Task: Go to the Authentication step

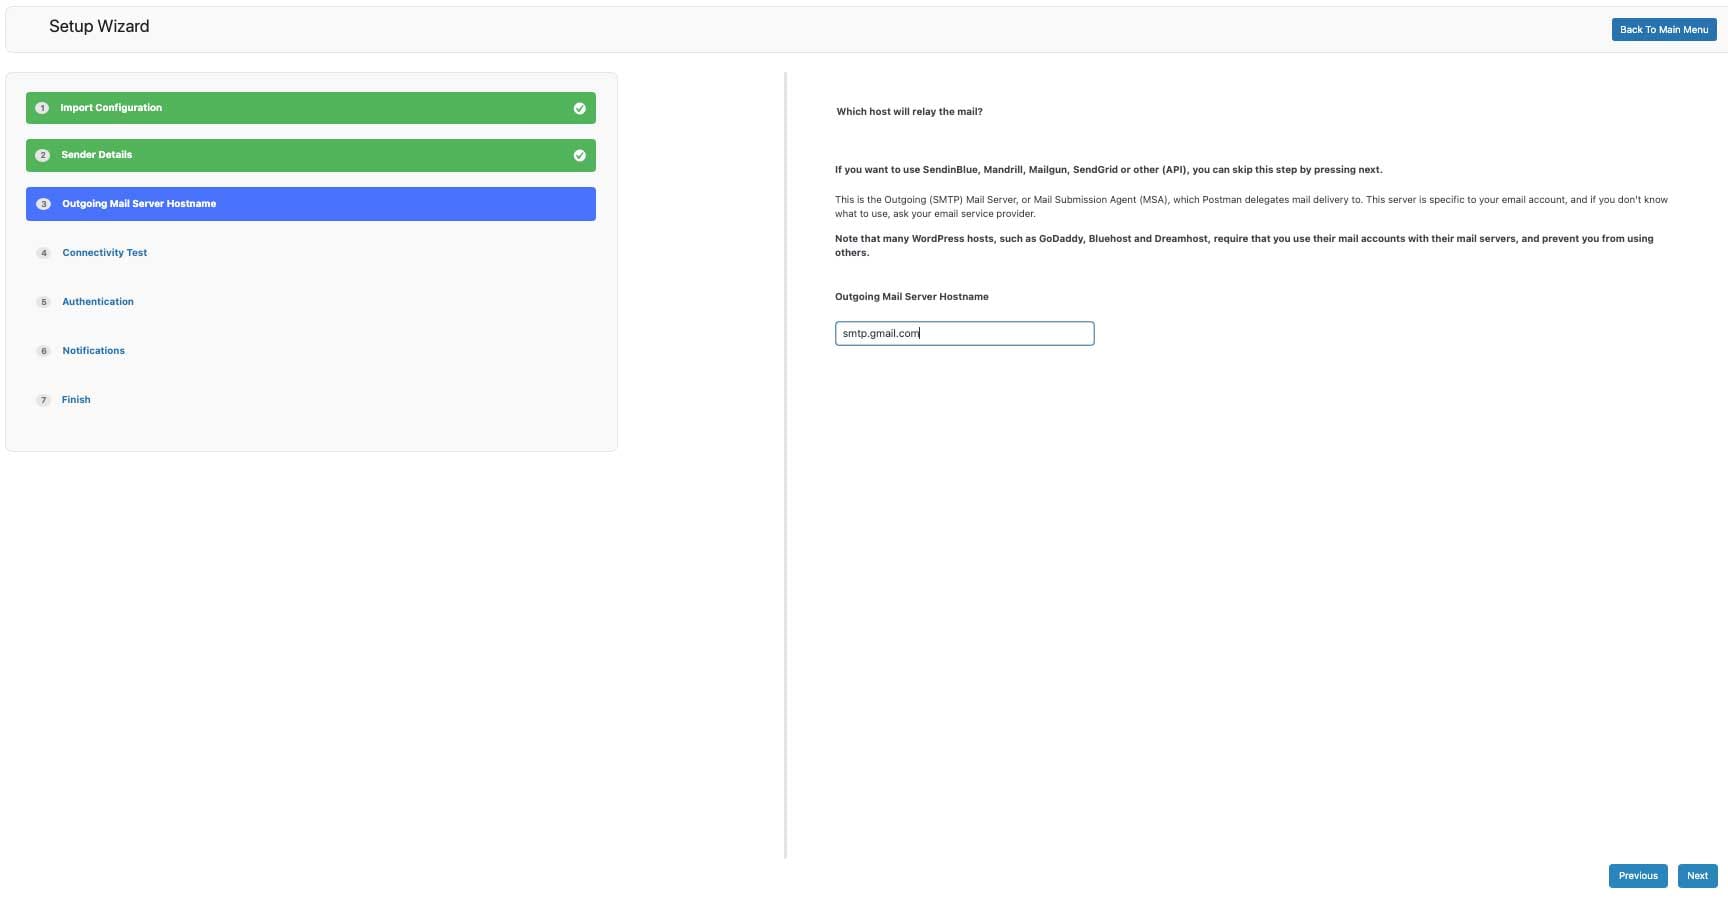Action: (98, 302)
